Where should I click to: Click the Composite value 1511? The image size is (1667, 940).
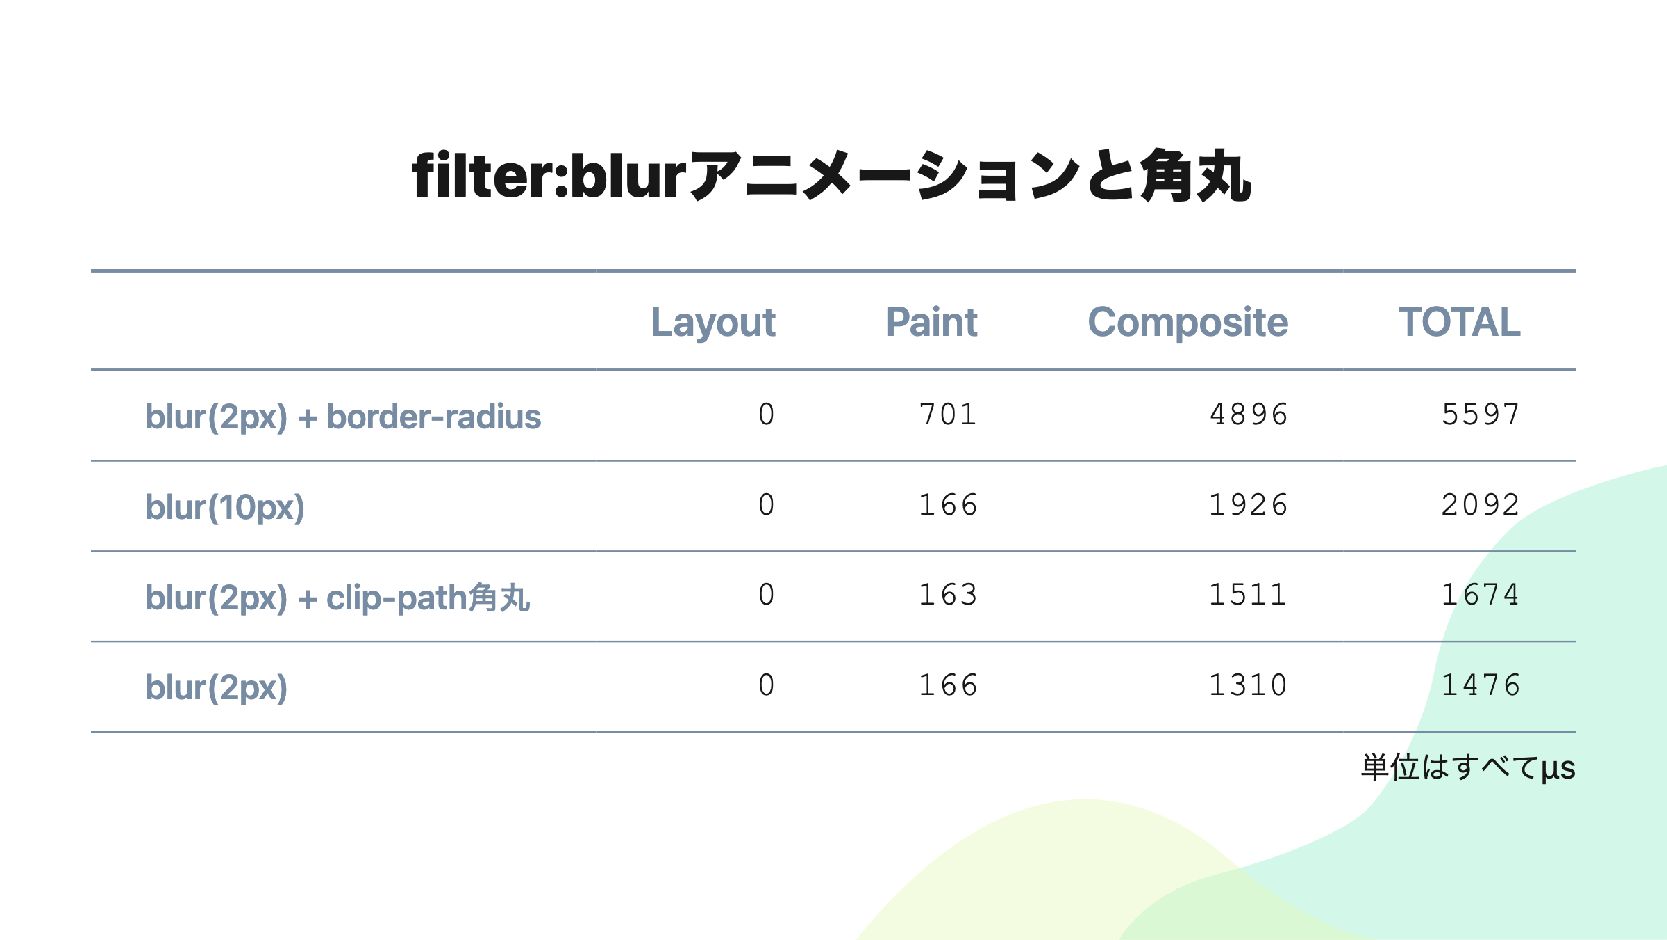pyautogui.click(x=1248, y=595)
